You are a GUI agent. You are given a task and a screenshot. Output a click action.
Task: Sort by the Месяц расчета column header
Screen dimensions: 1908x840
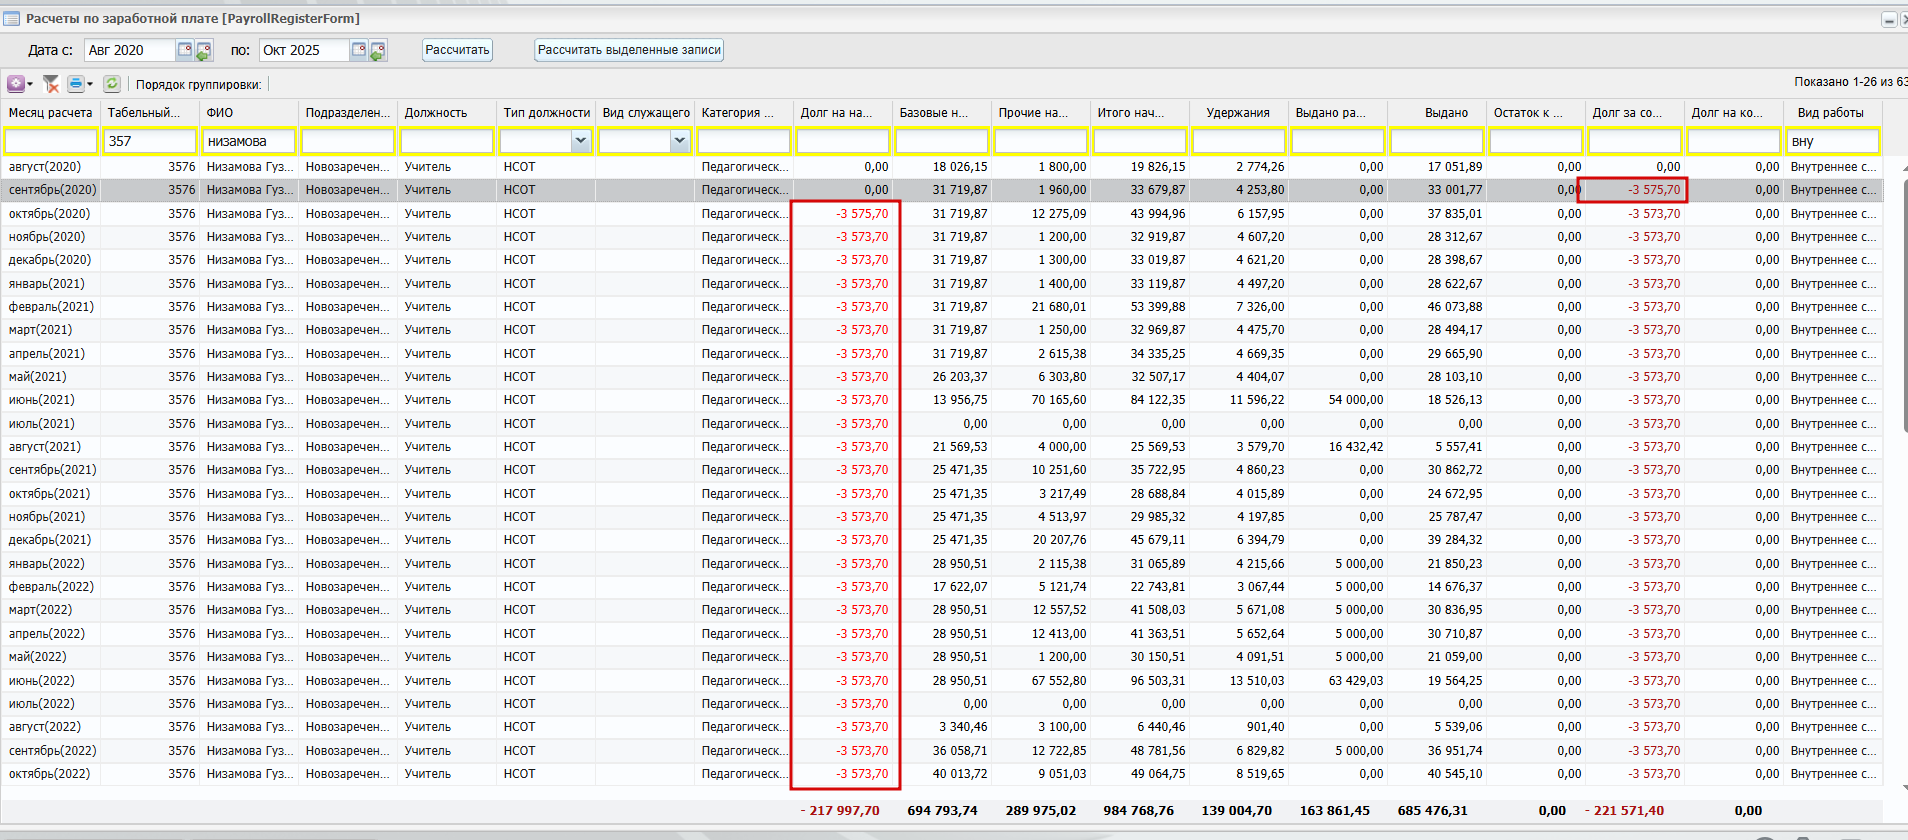click(50, 113)
